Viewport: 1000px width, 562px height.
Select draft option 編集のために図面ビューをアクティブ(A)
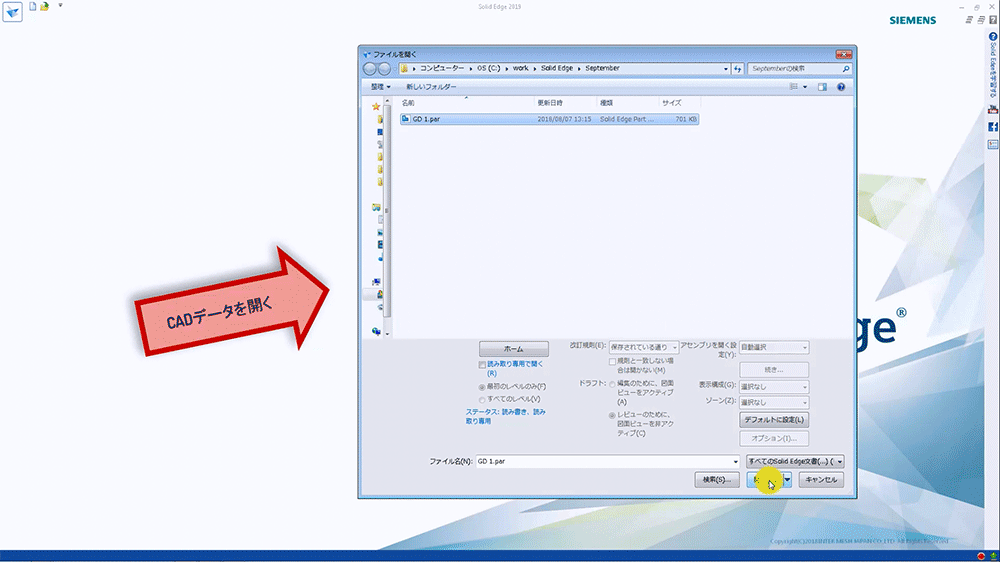coord(612,384)
